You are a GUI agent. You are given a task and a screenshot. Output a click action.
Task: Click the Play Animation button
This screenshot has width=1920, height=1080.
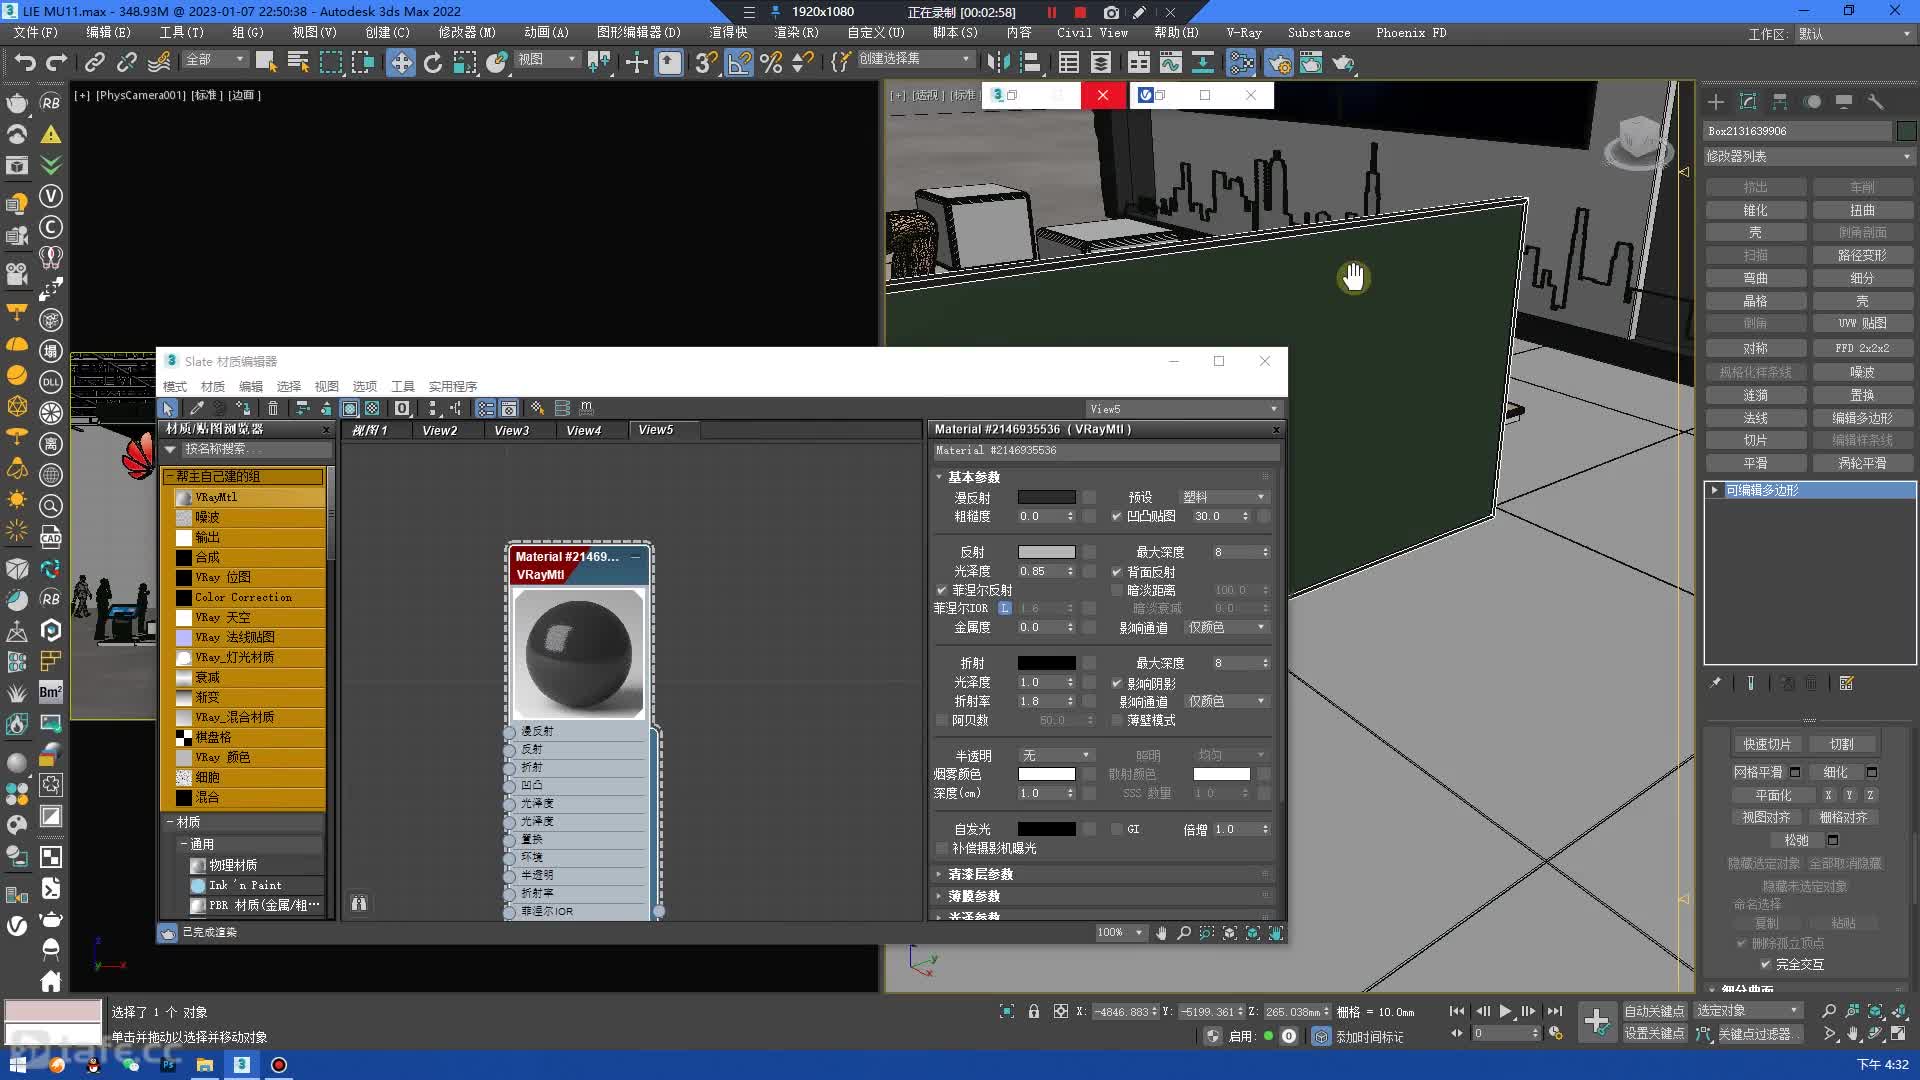[x=1505, y=1011]
